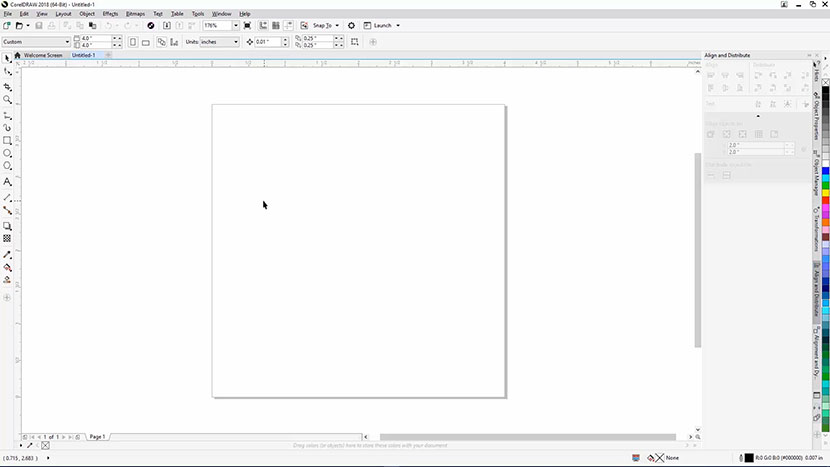Select the Transparency checkerboard tool
The height and width of the screenshot is (467, 830).
pyautogui.click(x=7, y=239)
